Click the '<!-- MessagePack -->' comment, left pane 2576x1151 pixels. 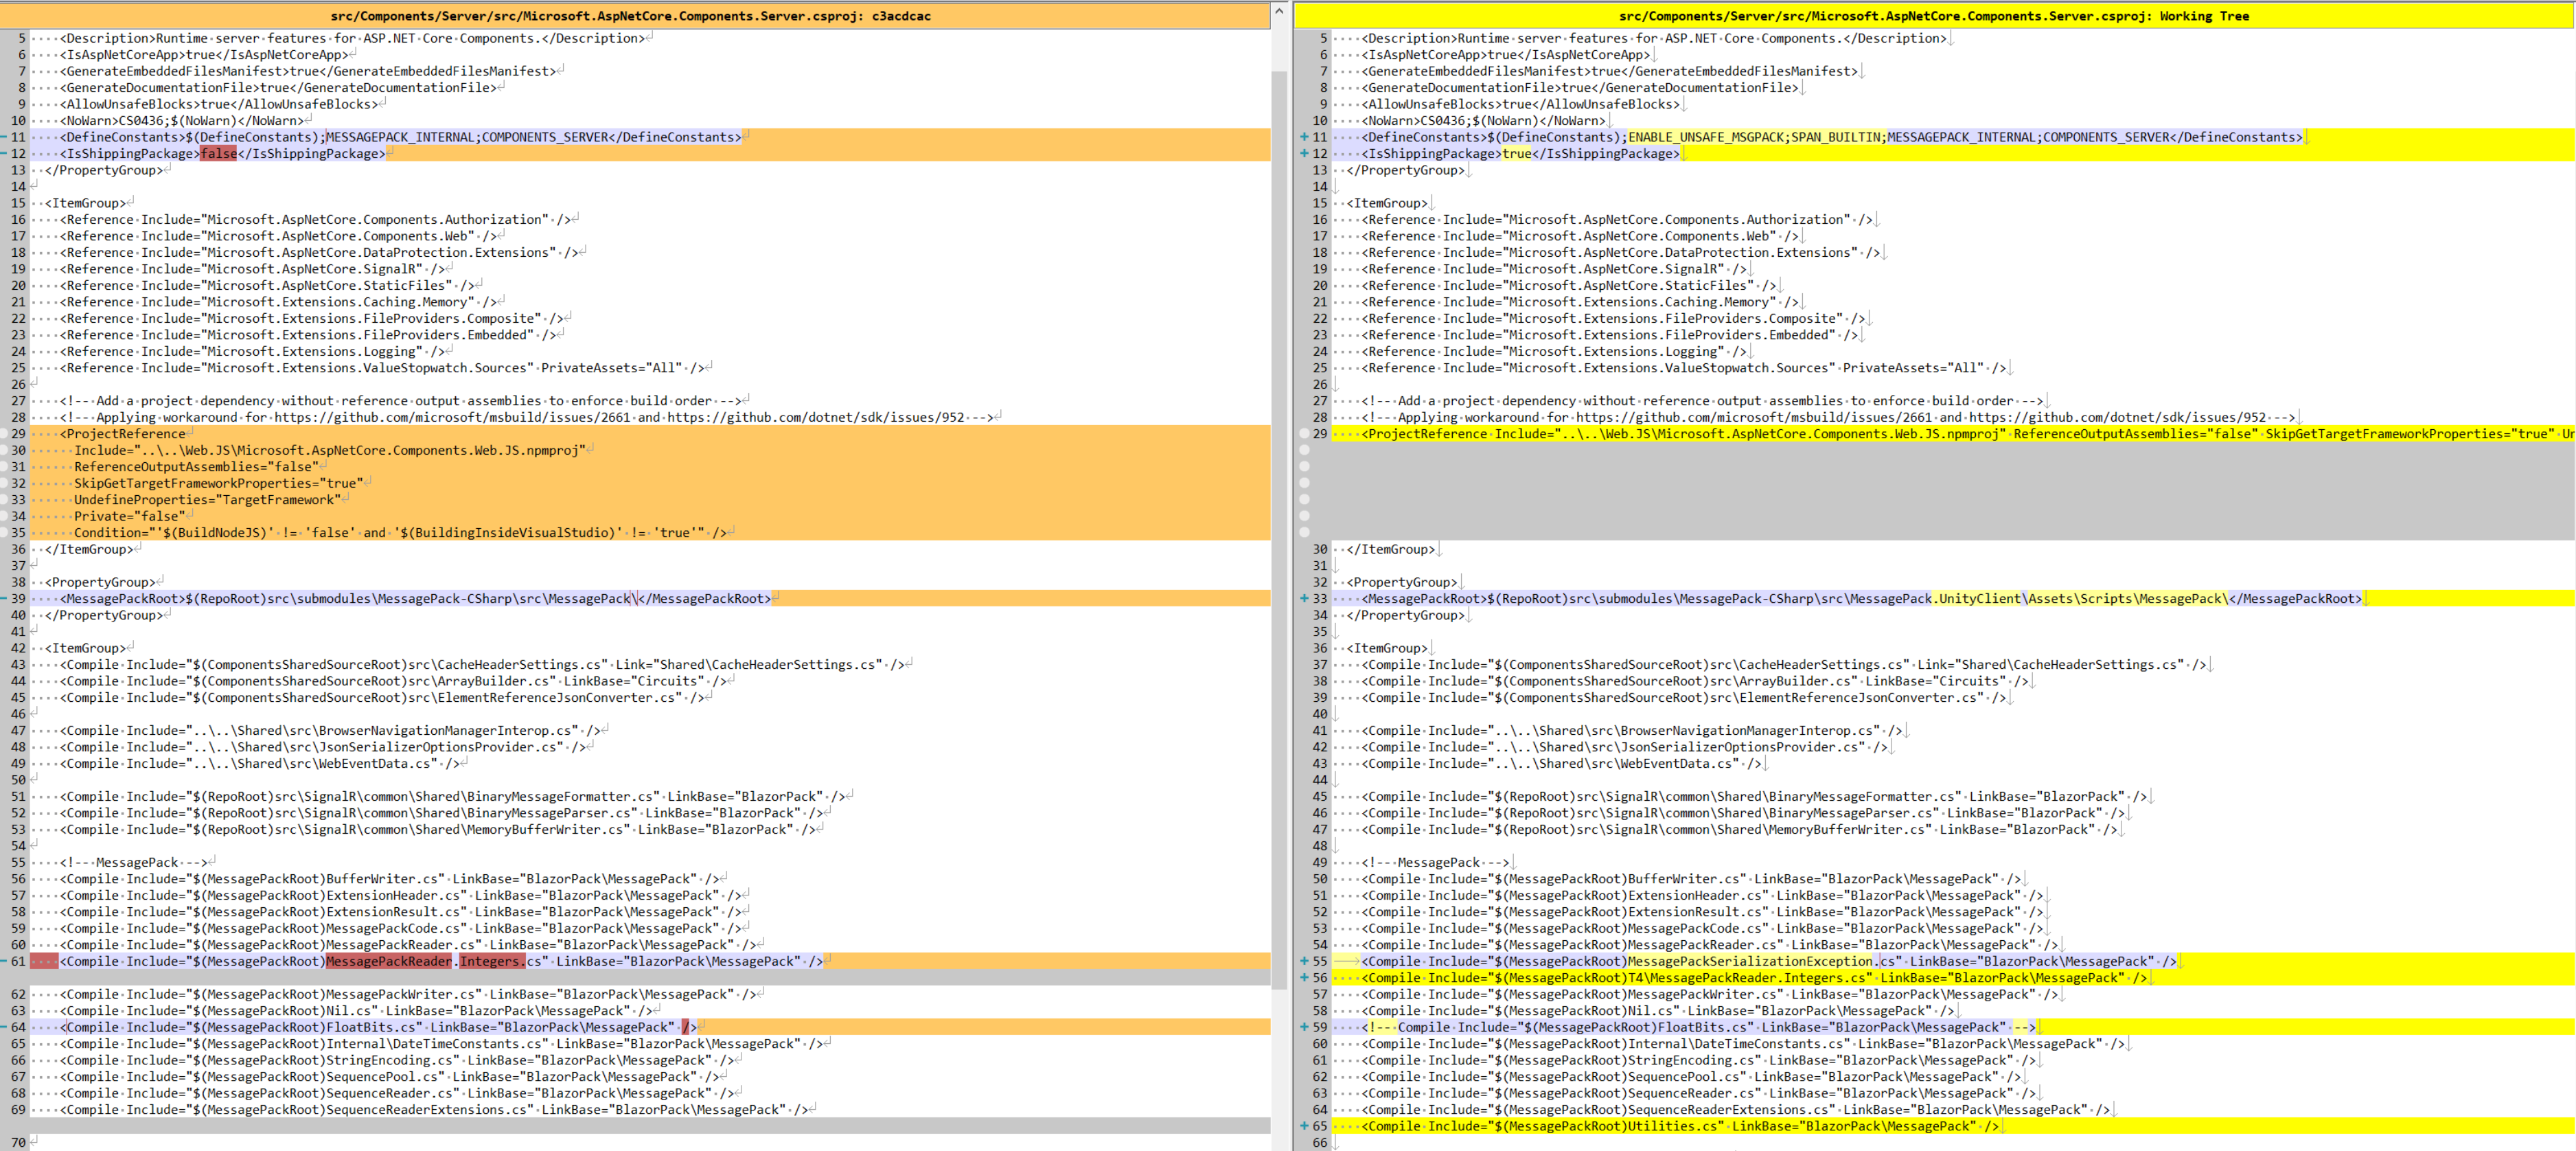click(x=134, y=862)
